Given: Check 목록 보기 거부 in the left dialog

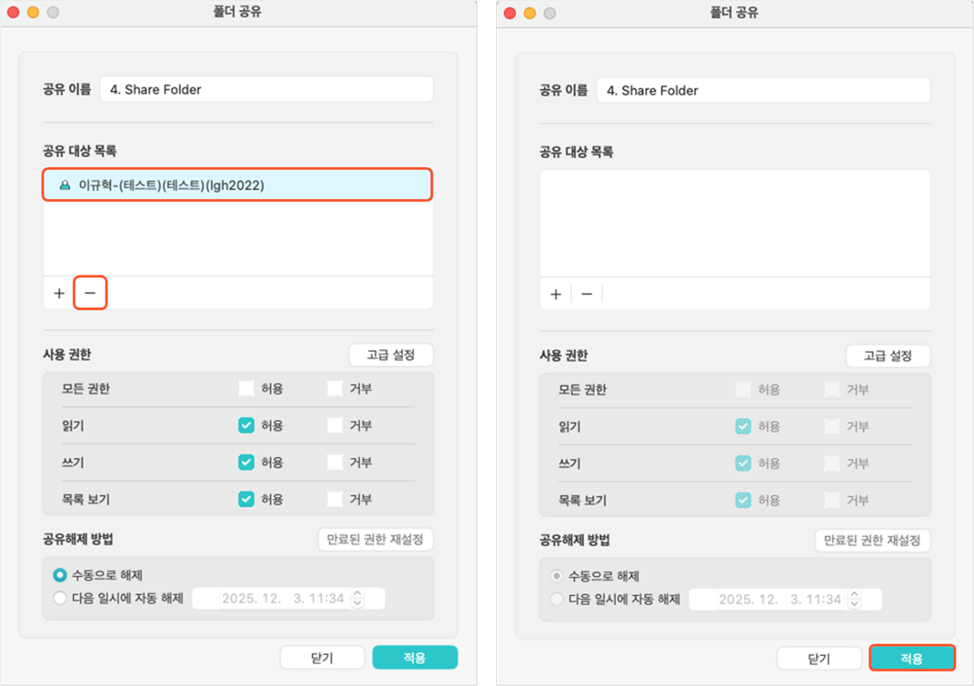Looking at the screenshot, I should (x=334, y=499).
